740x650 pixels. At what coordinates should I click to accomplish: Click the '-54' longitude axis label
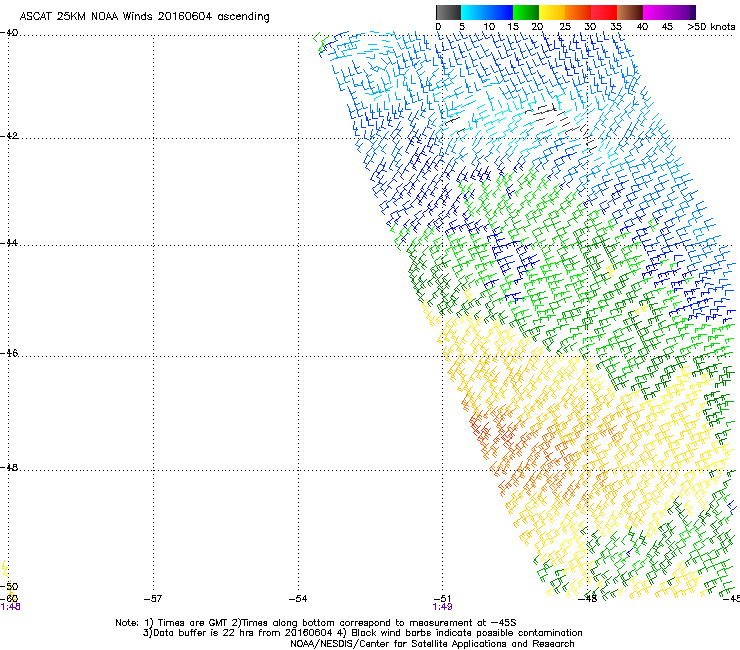298,599
